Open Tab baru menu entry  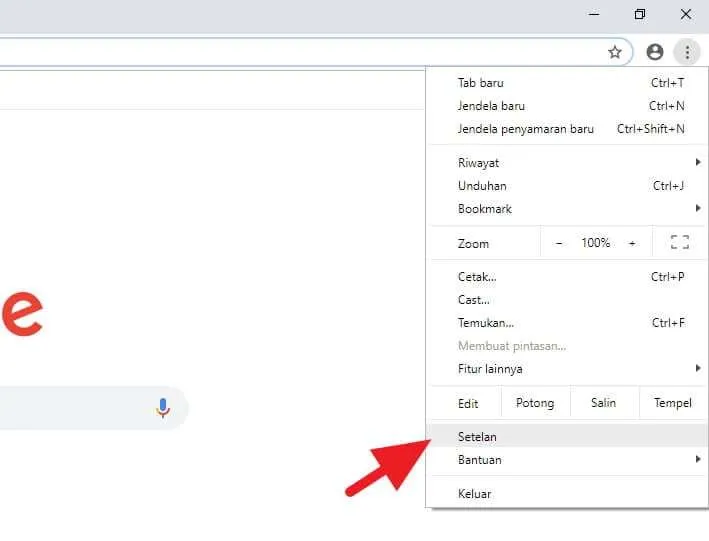pyautogui.click(x=567, y=83)
